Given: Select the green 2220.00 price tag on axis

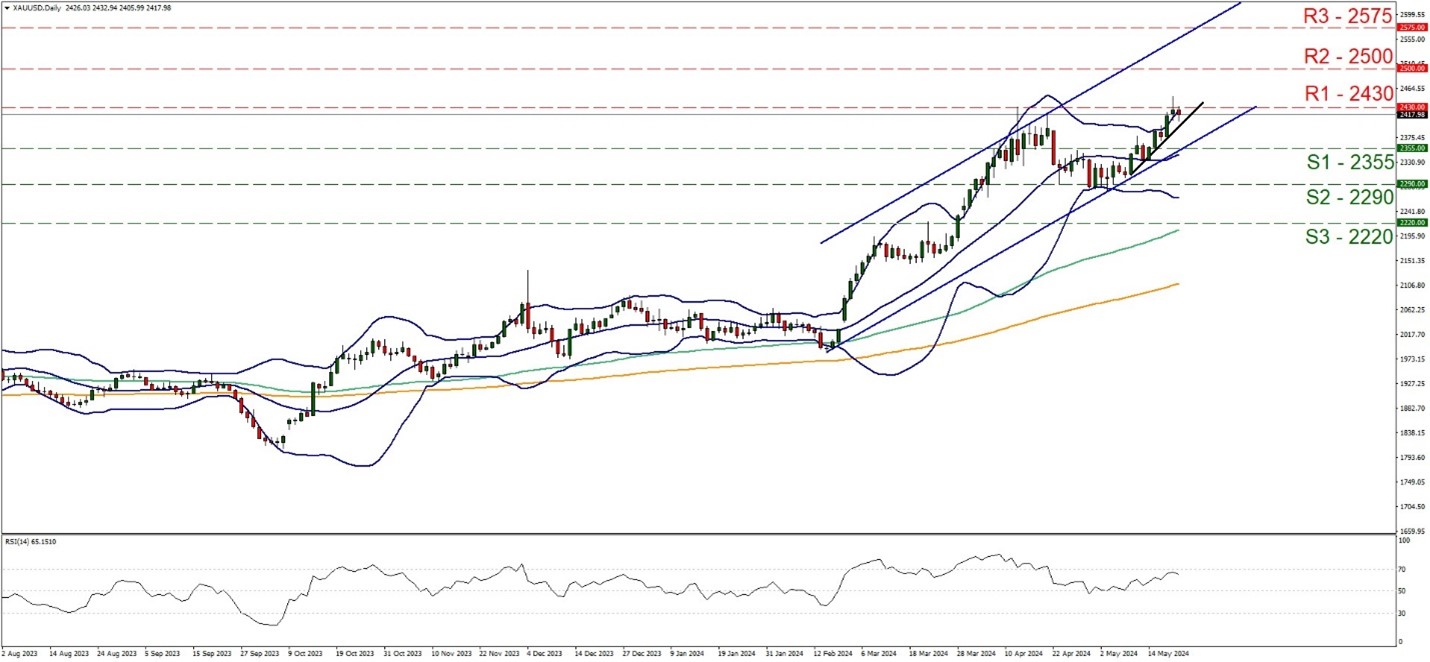Looking at the screenshot, I should (x=1412, y=223).
